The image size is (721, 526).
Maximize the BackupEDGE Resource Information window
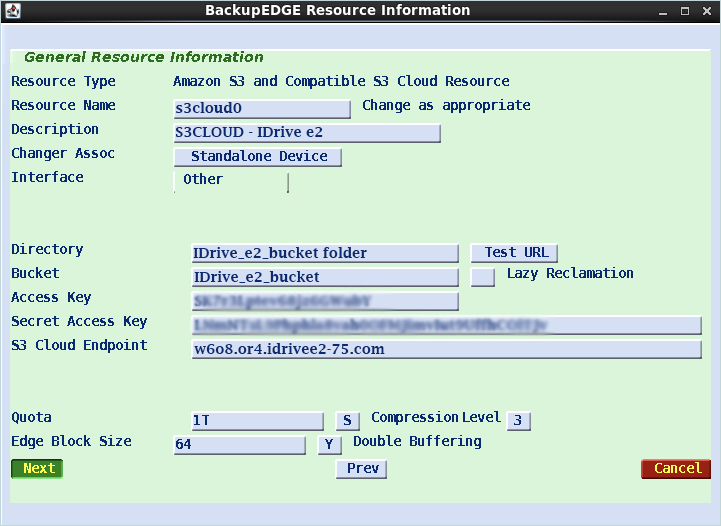(685, 11)
